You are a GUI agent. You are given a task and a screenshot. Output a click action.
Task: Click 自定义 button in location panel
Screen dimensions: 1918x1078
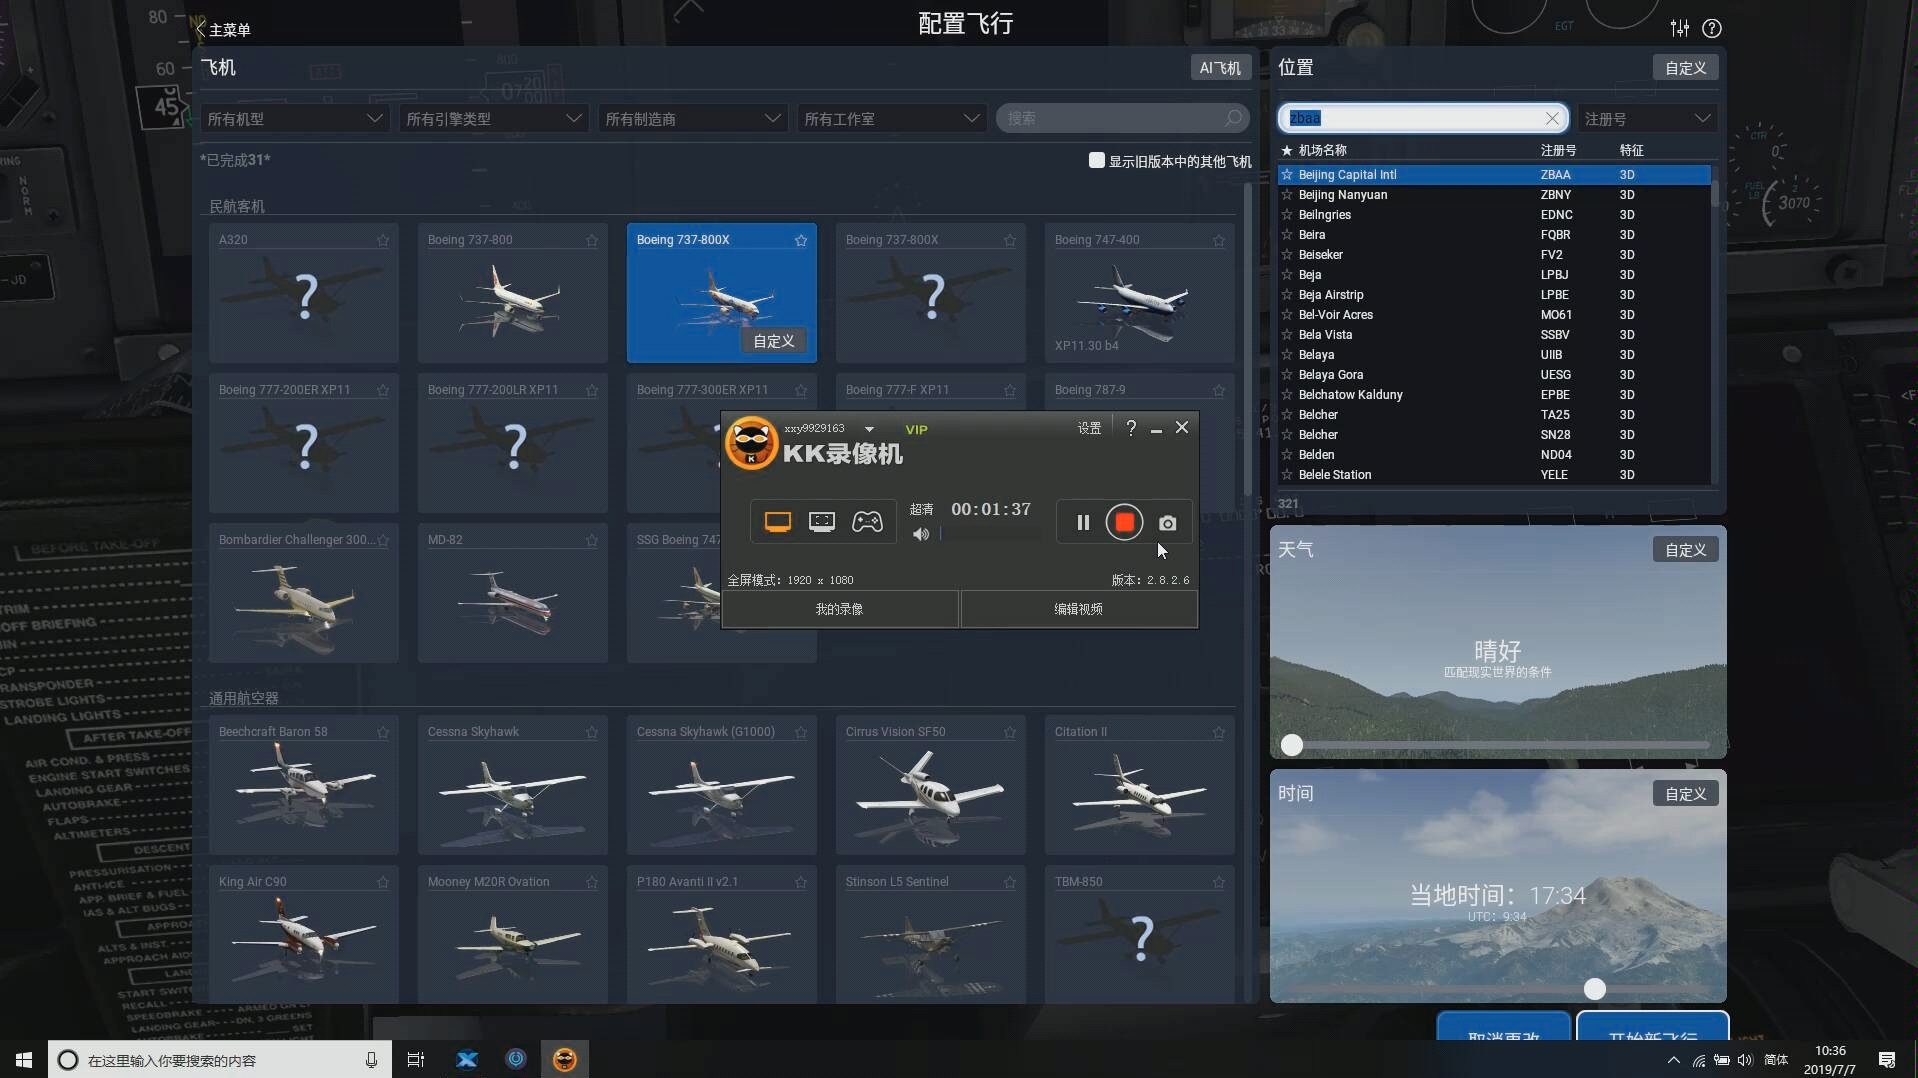(1685, 67)
